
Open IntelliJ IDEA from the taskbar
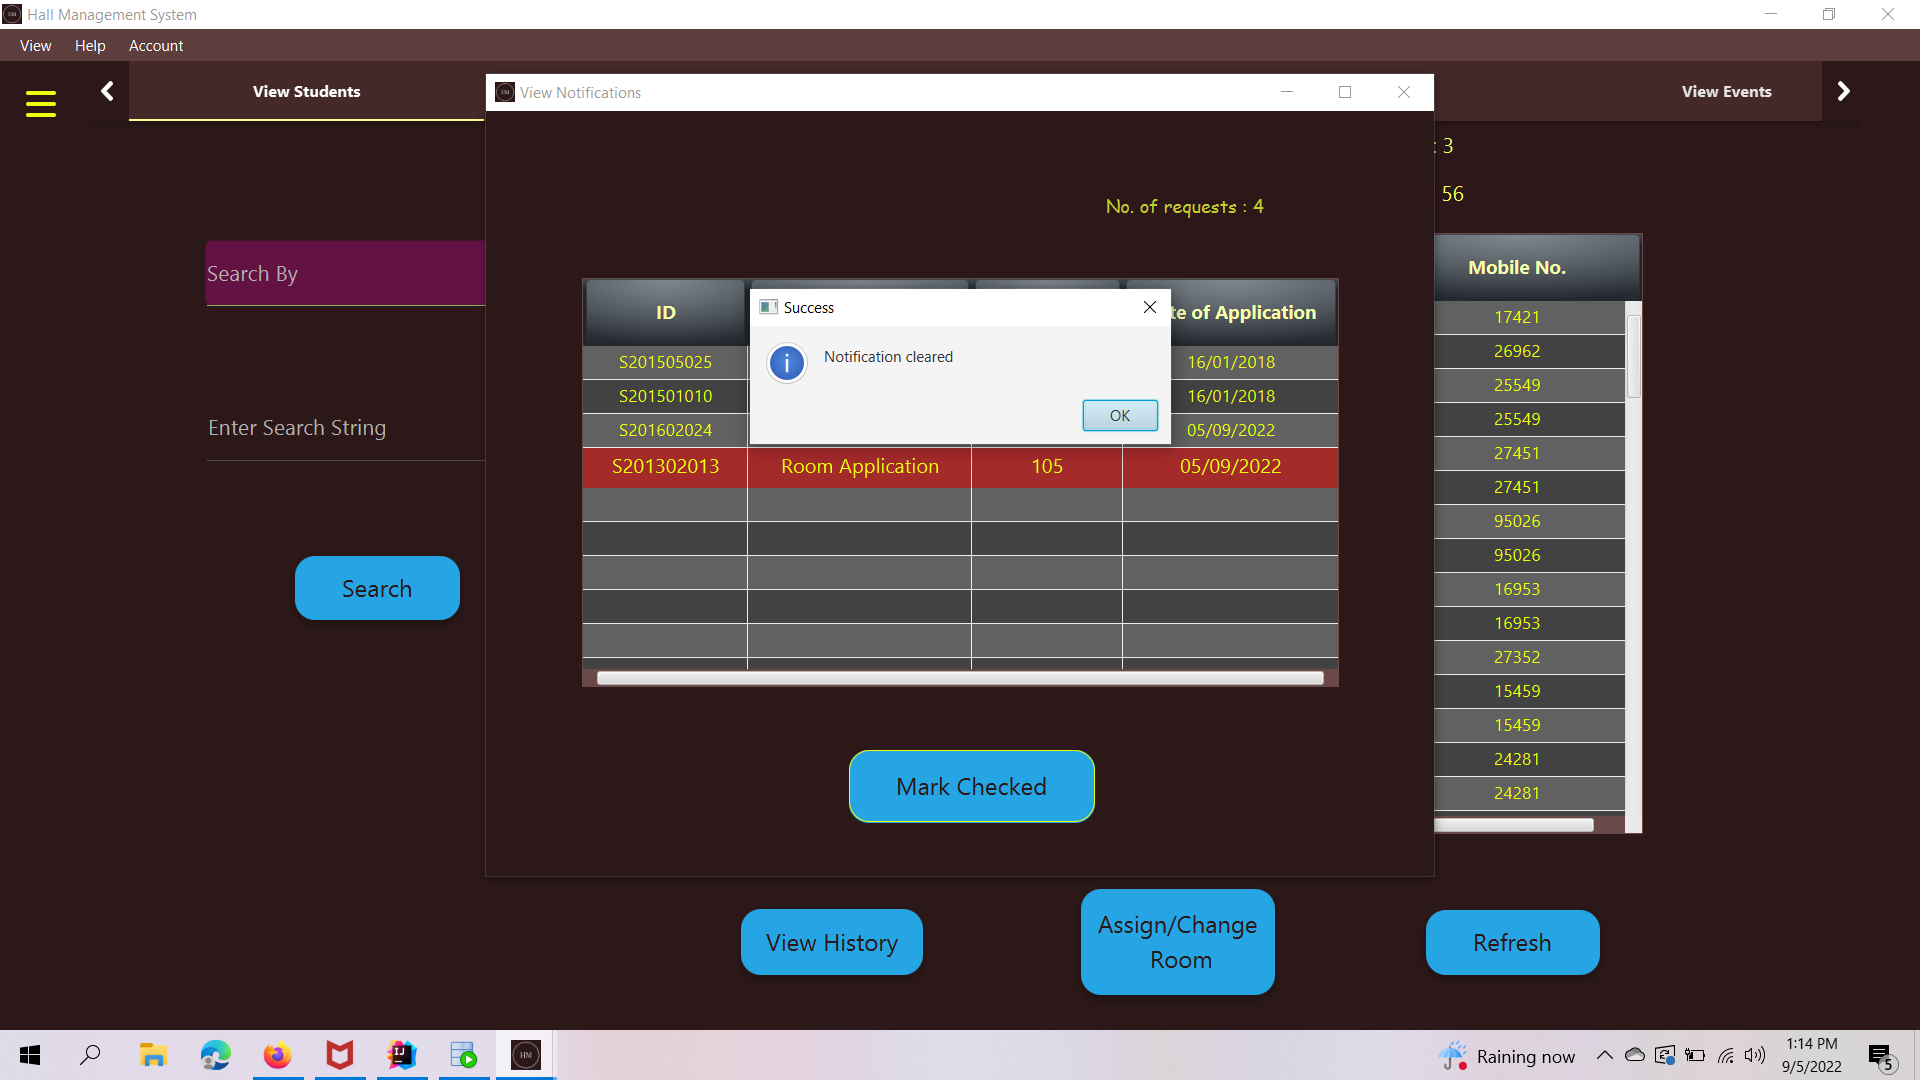tap(401, 1054)
